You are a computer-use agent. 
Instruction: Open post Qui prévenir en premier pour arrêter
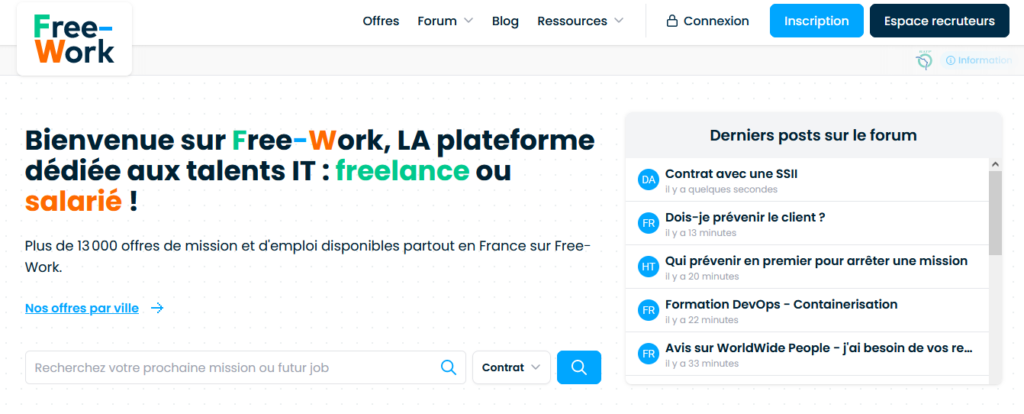[x=816, y=261]
